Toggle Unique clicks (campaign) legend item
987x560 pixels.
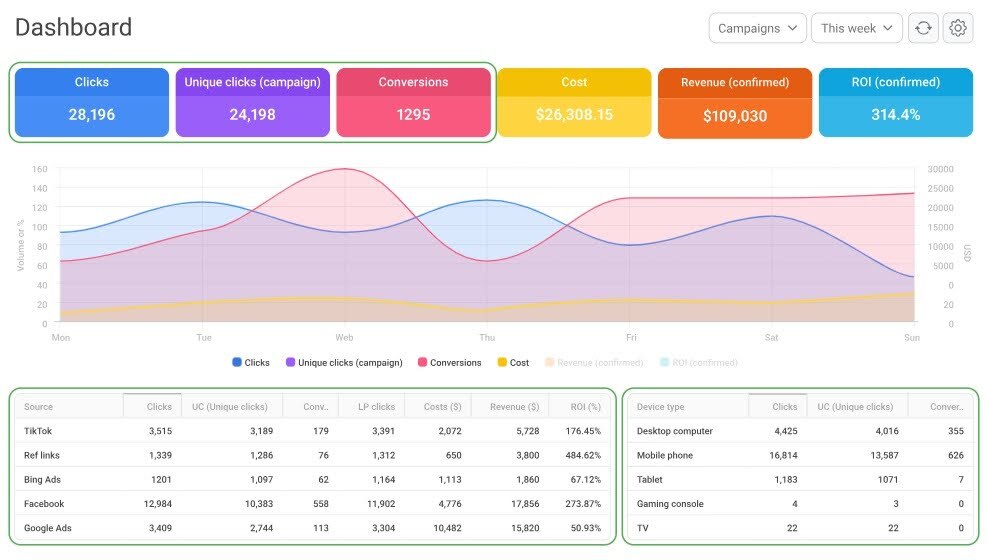pos(343,363)
